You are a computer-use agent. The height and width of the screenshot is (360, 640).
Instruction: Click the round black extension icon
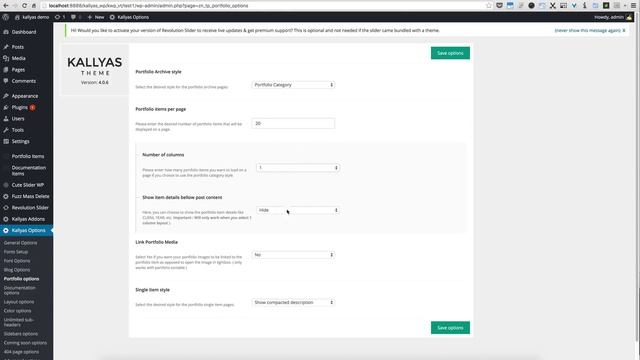pyautogui.click(x=531, y=6)
